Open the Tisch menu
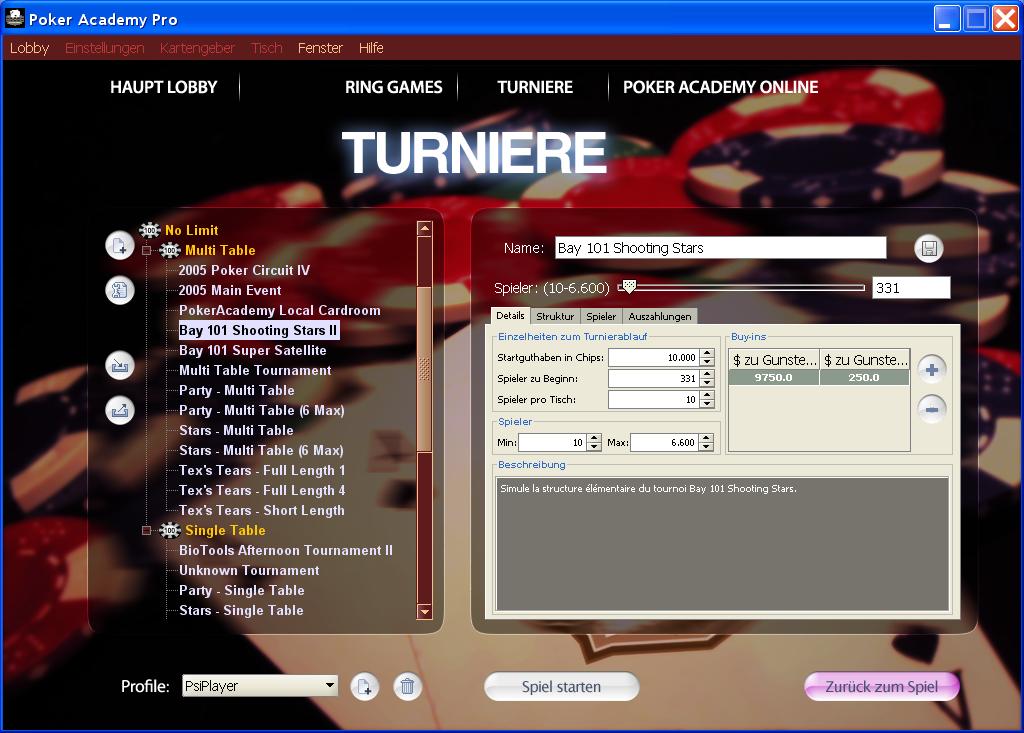 click(266, 48)
